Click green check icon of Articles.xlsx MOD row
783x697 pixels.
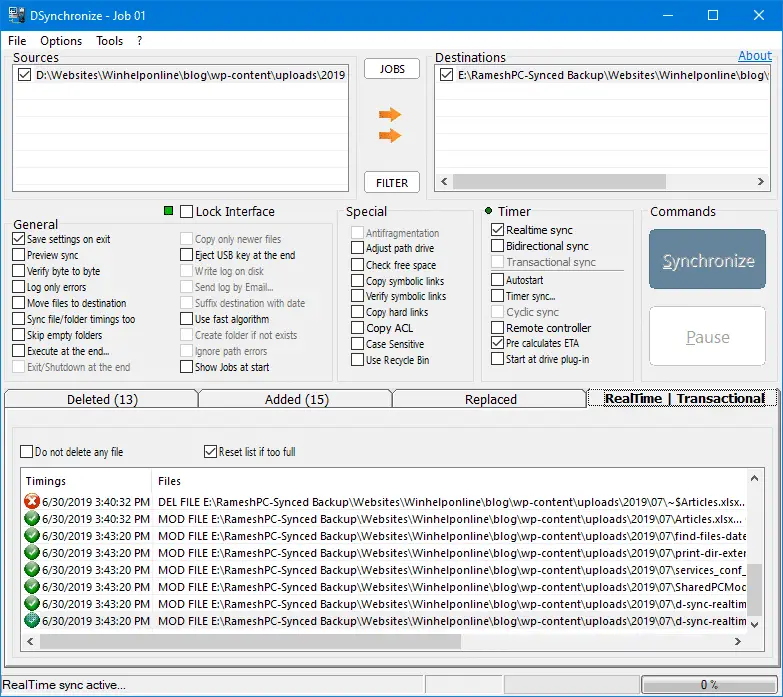(32, 518)
